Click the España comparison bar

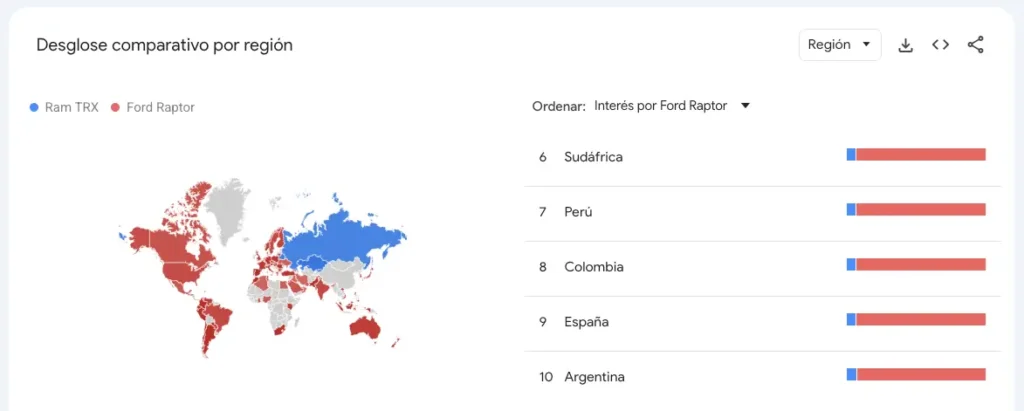916,319
